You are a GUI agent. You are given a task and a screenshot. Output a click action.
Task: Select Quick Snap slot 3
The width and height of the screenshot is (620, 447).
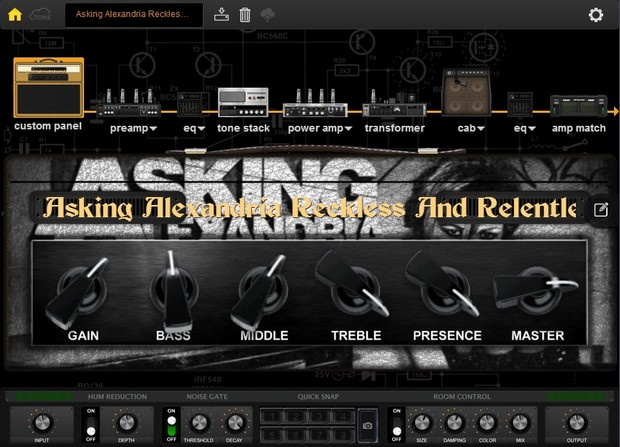tap(320, 417)
